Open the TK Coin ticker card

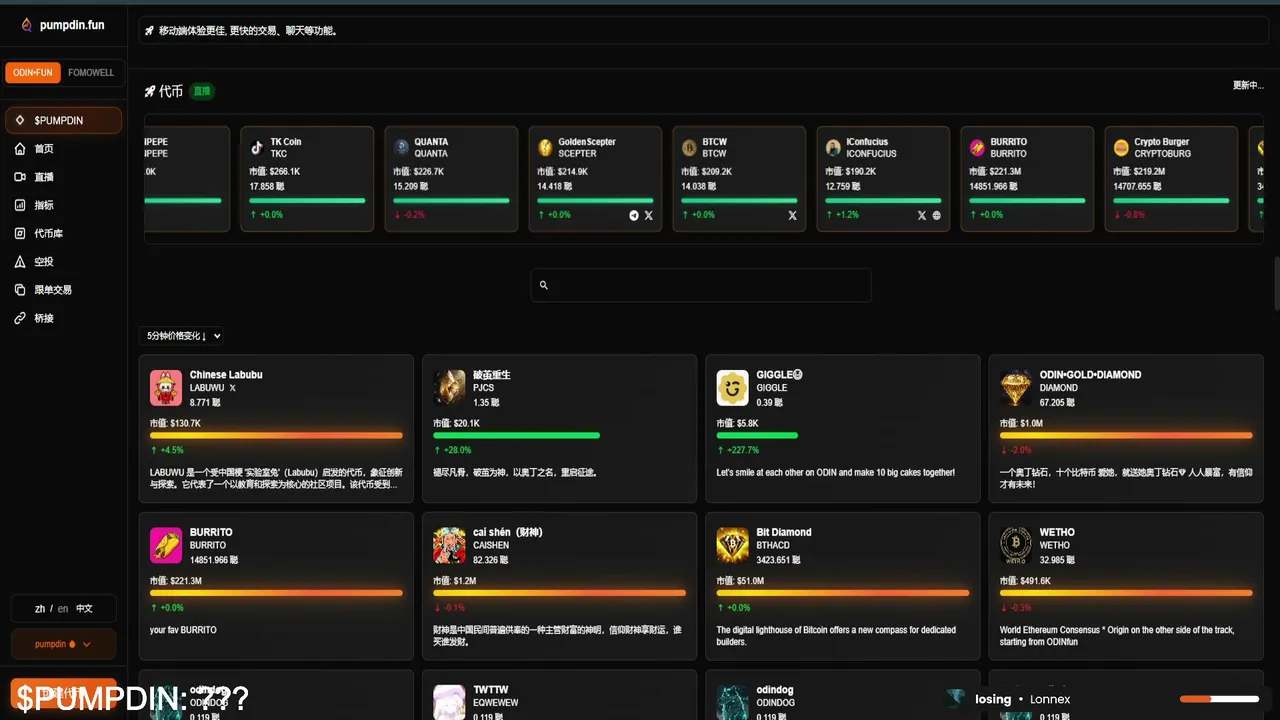point(307,179)
